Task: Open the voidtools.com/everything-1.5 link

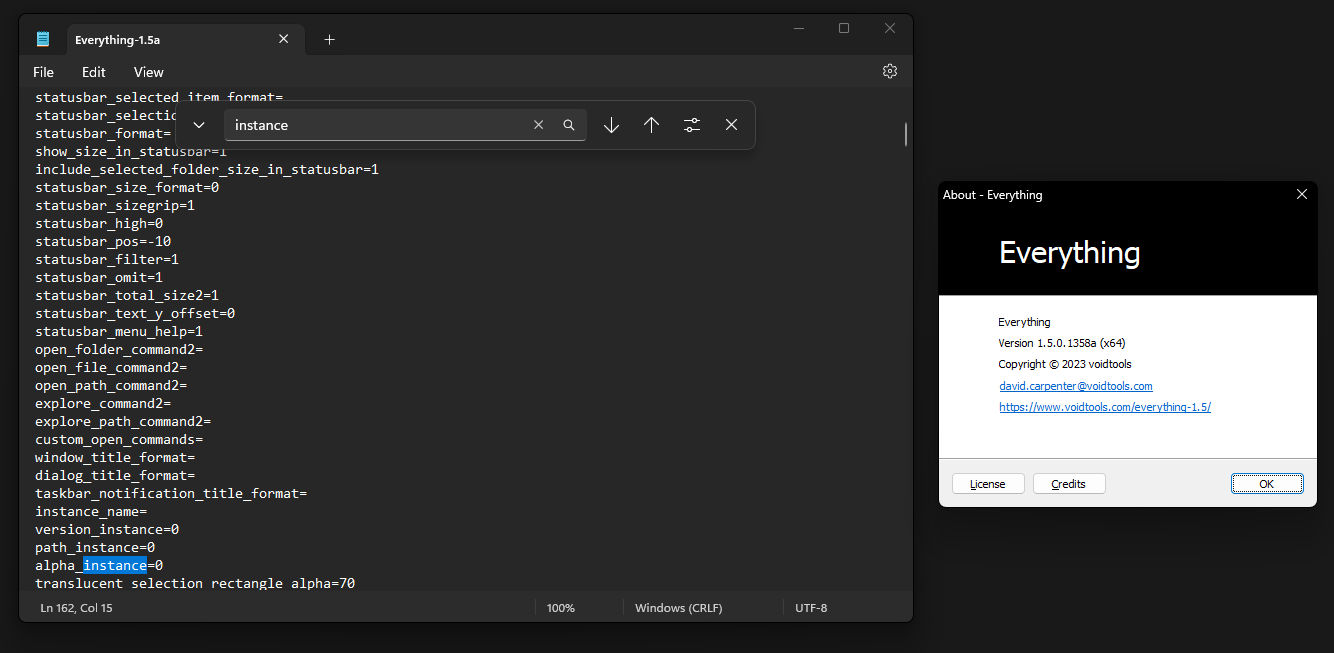Action: click(1105, 407)
